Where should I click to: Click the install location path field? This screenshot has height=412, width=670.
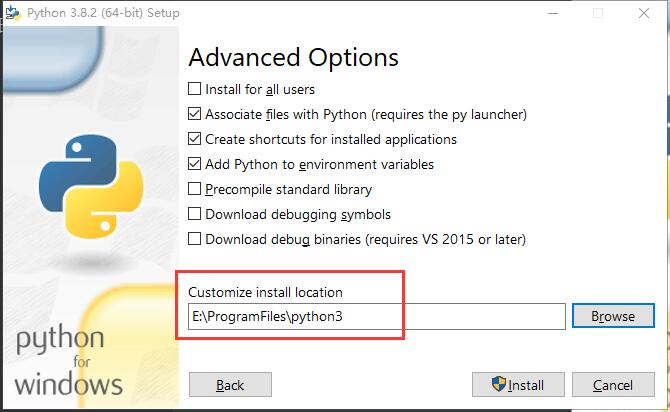click(376, 317)
